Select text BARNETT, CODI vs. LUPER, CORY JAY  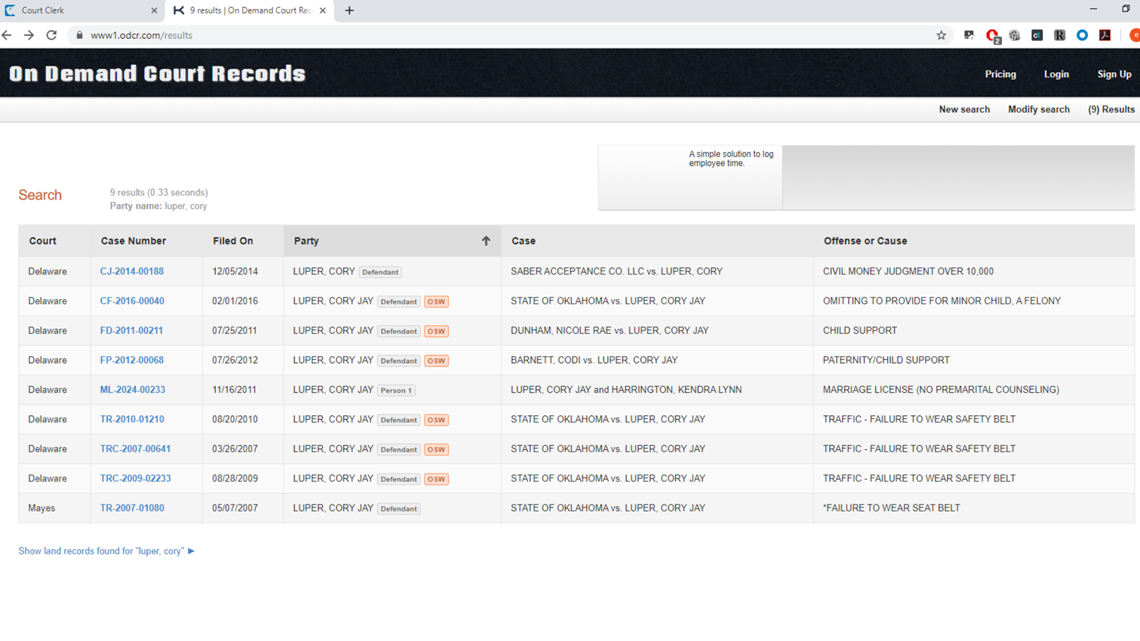(594, 360)
